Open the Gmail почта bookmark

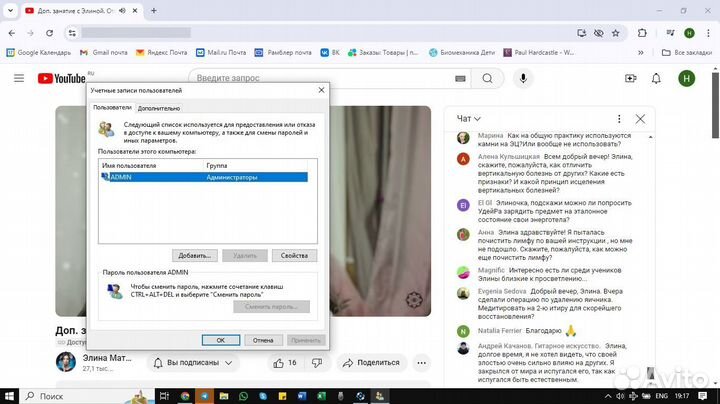point(103,53)
